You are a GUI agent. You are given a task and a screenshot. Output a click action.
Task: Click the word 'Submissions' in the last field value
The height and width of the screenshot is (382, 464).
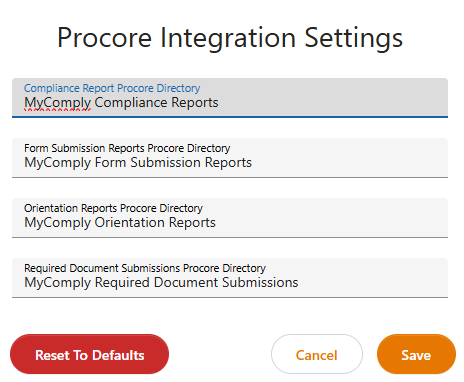tap(260, 282)
